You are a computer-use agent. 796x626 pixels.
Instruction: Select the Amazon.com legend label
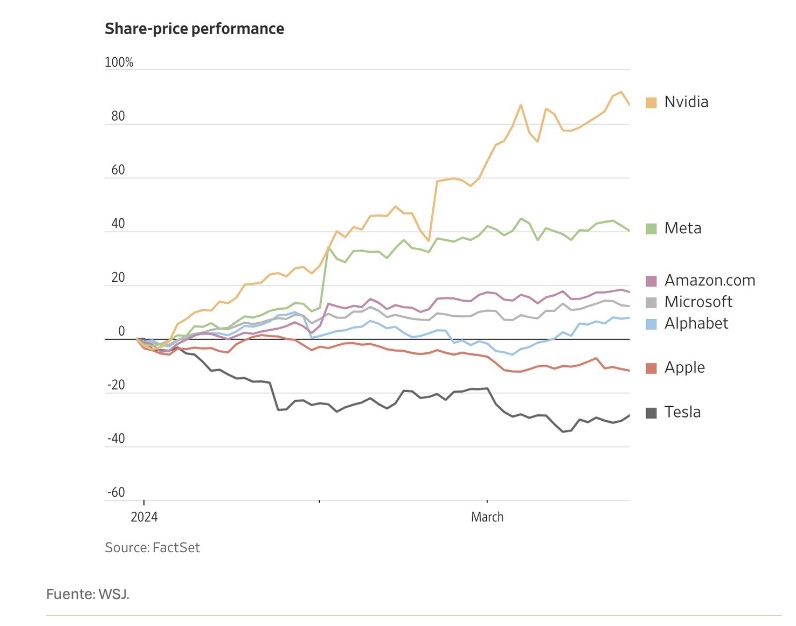point(709,281)
